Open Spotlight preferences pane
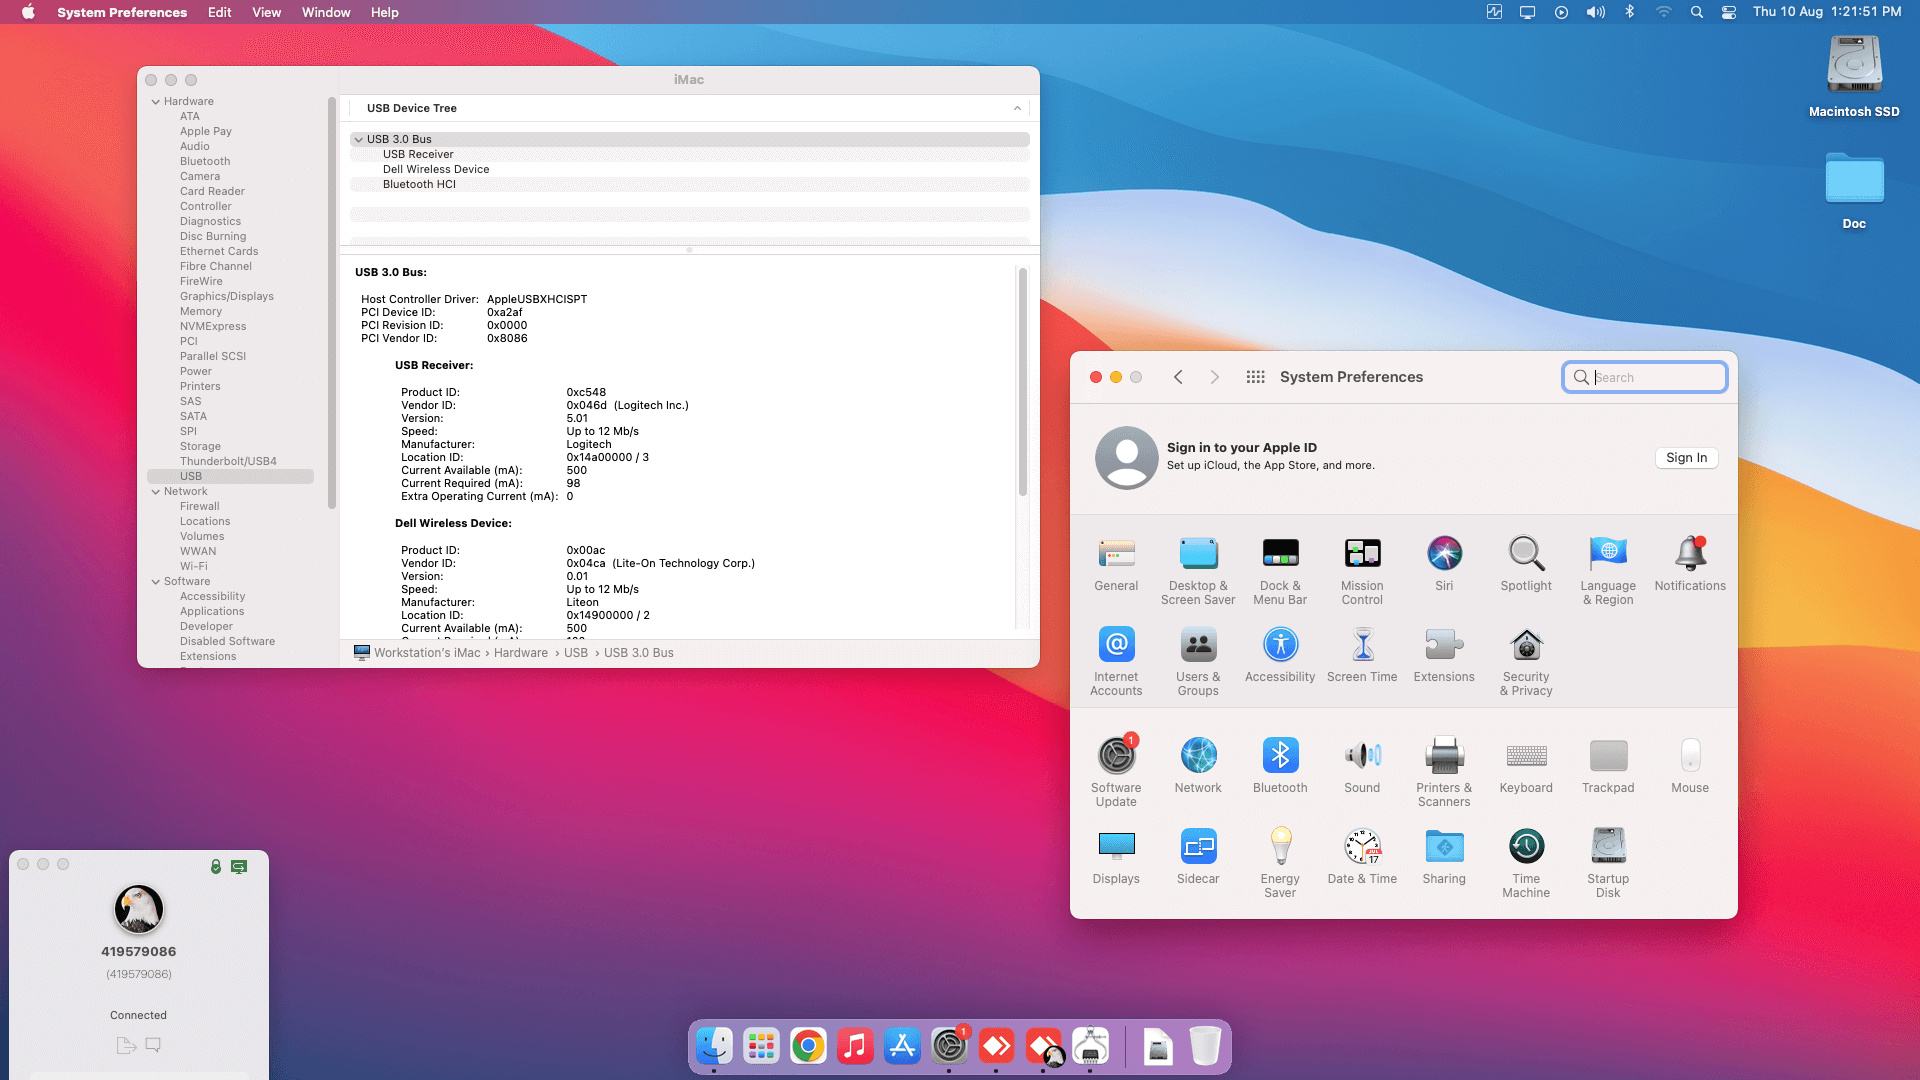This screenshot has width=1920, height=1080. click(x=1526, y=564)
